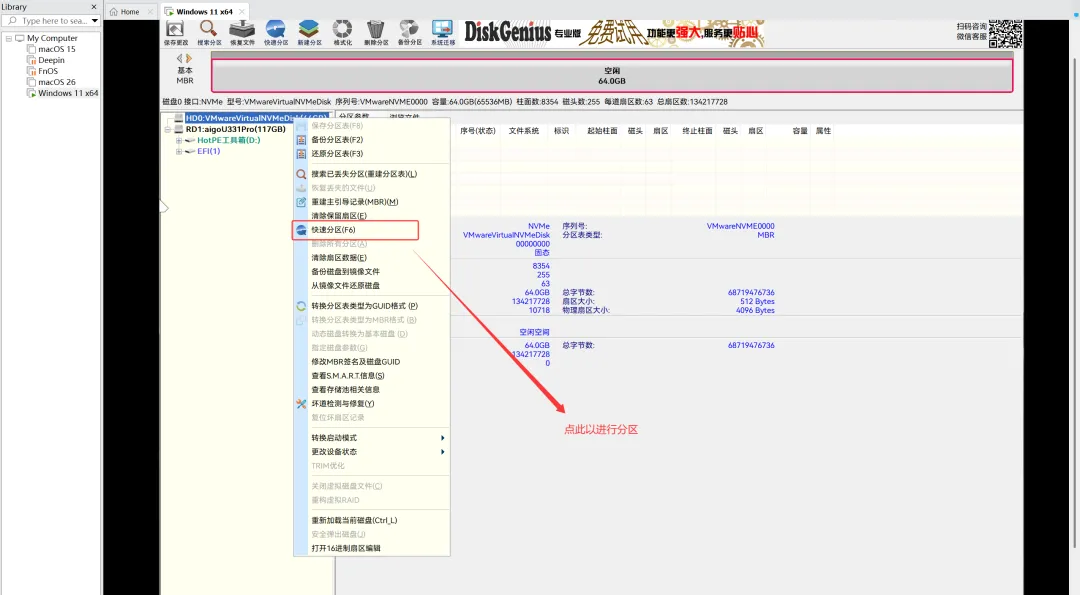Viewport: 1080px width, 595px height.
Task: Switch to the Windows 11 x64 tab
Action: [x=204, y=12]
